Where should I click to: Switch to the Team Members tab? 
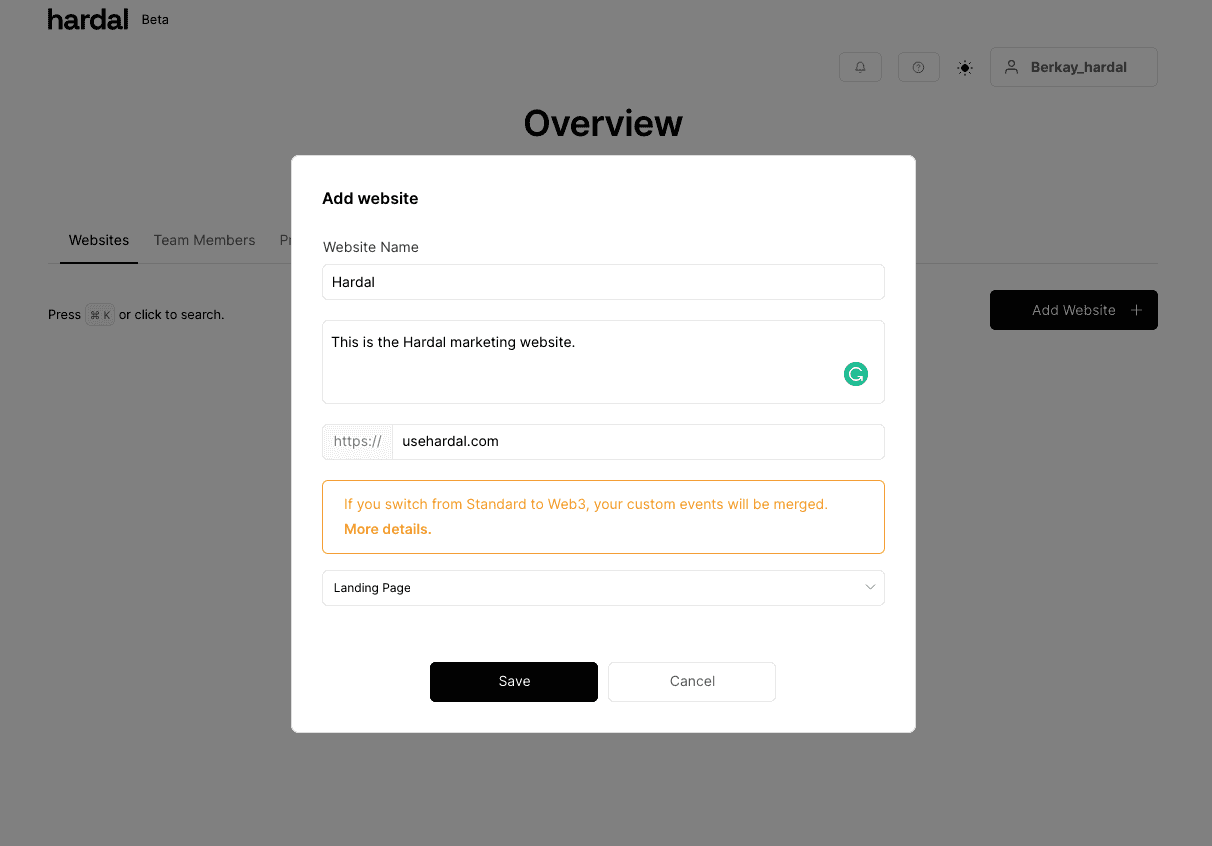point(204,240)
